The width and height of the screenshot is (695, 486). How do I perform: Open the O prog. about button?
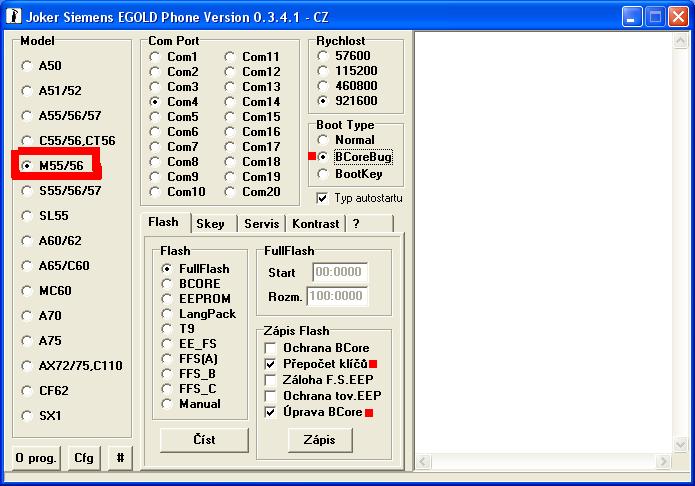pos(36,458)
